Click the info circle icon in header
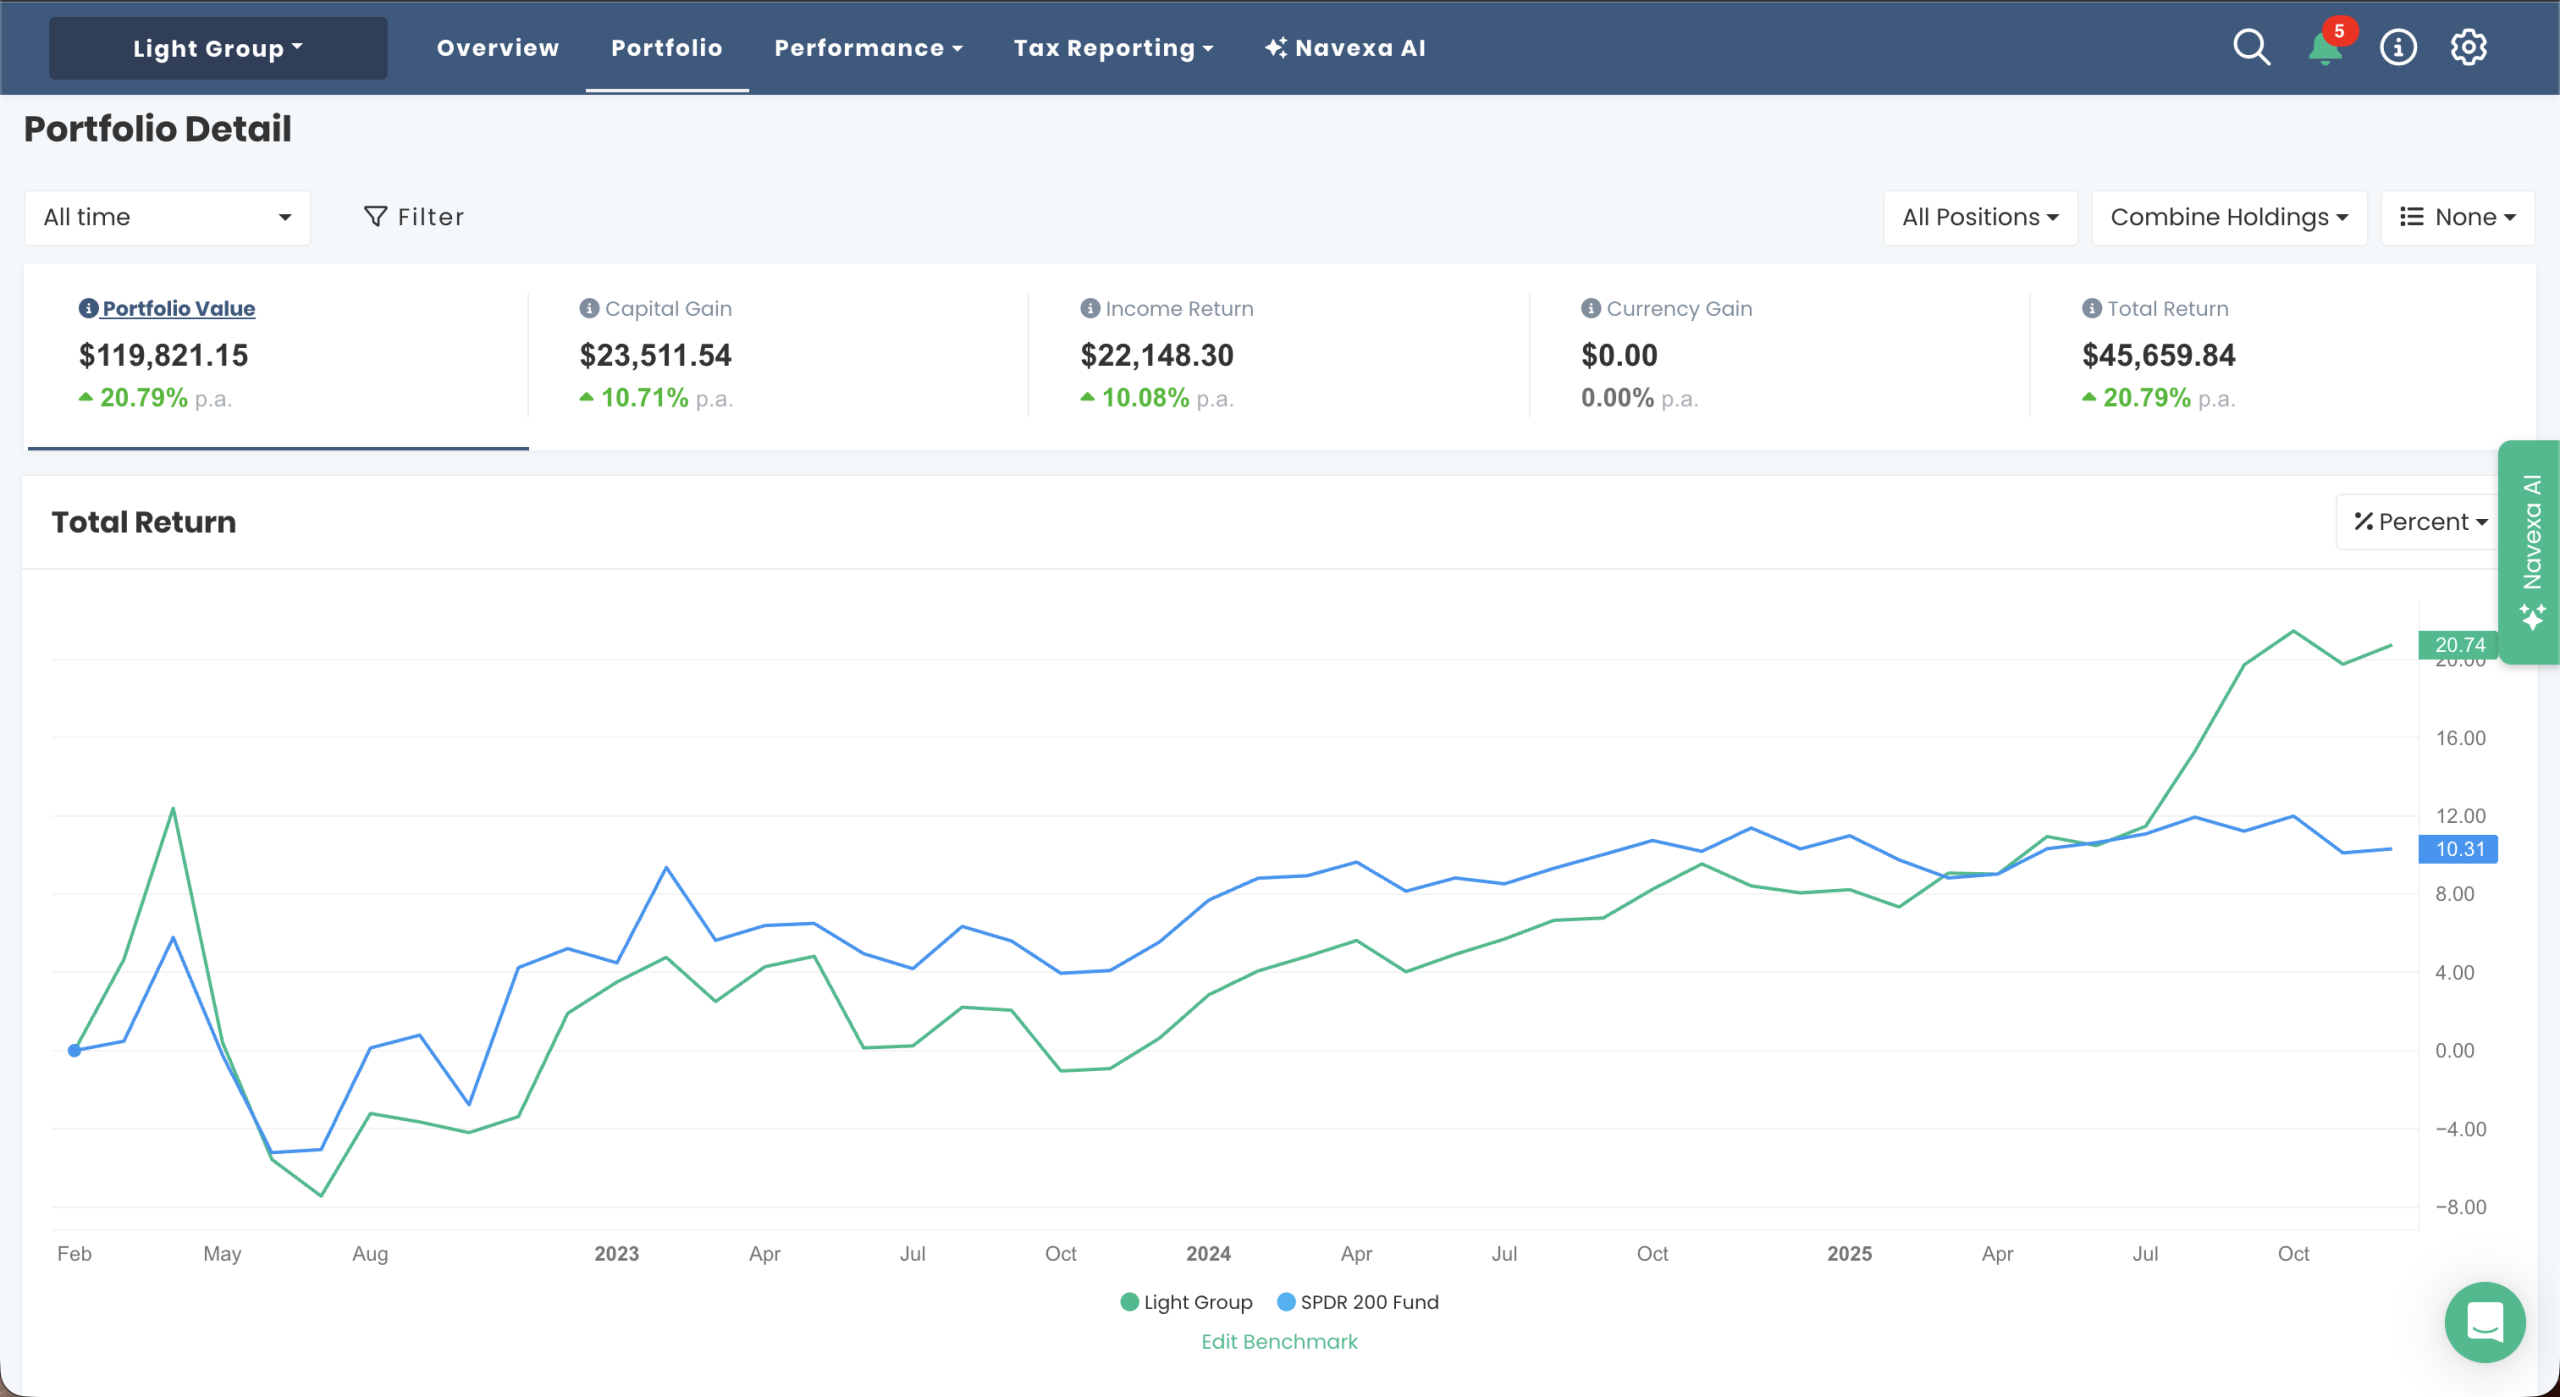The image size is (2560, 1397). [2398, 47]
